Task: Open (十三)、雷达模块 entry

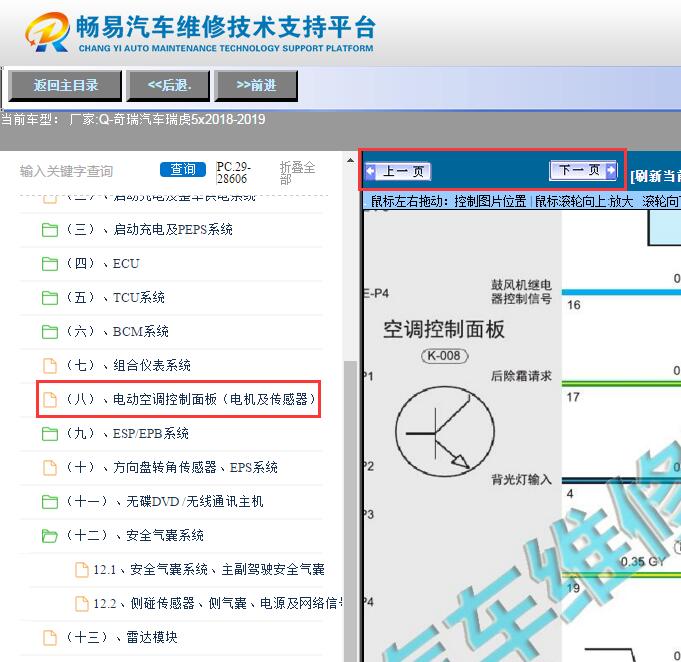Action: 122,637
